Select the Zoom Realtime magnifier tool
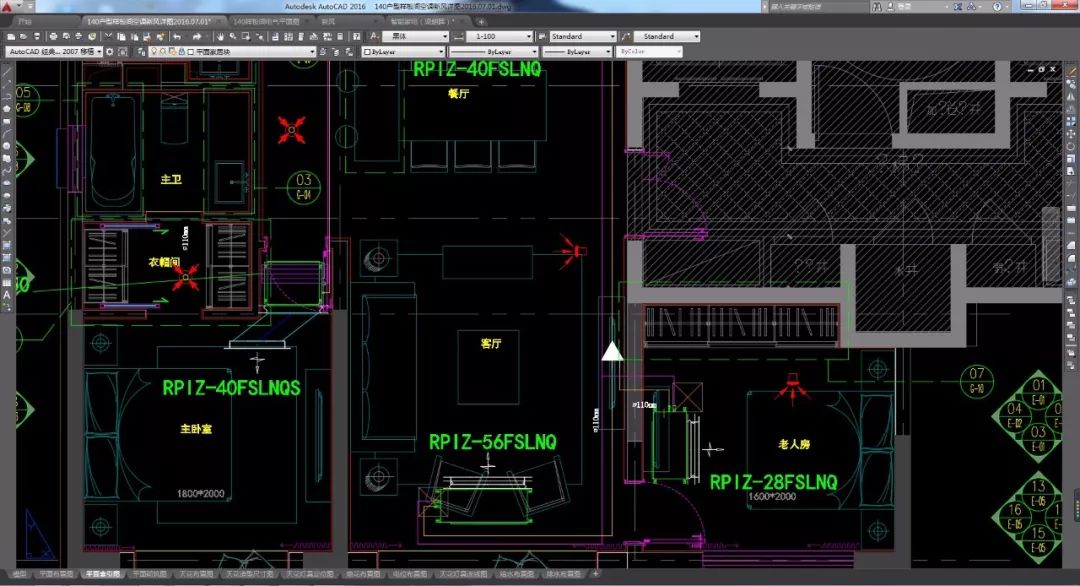1080x586 pixels. coord(233,36)
